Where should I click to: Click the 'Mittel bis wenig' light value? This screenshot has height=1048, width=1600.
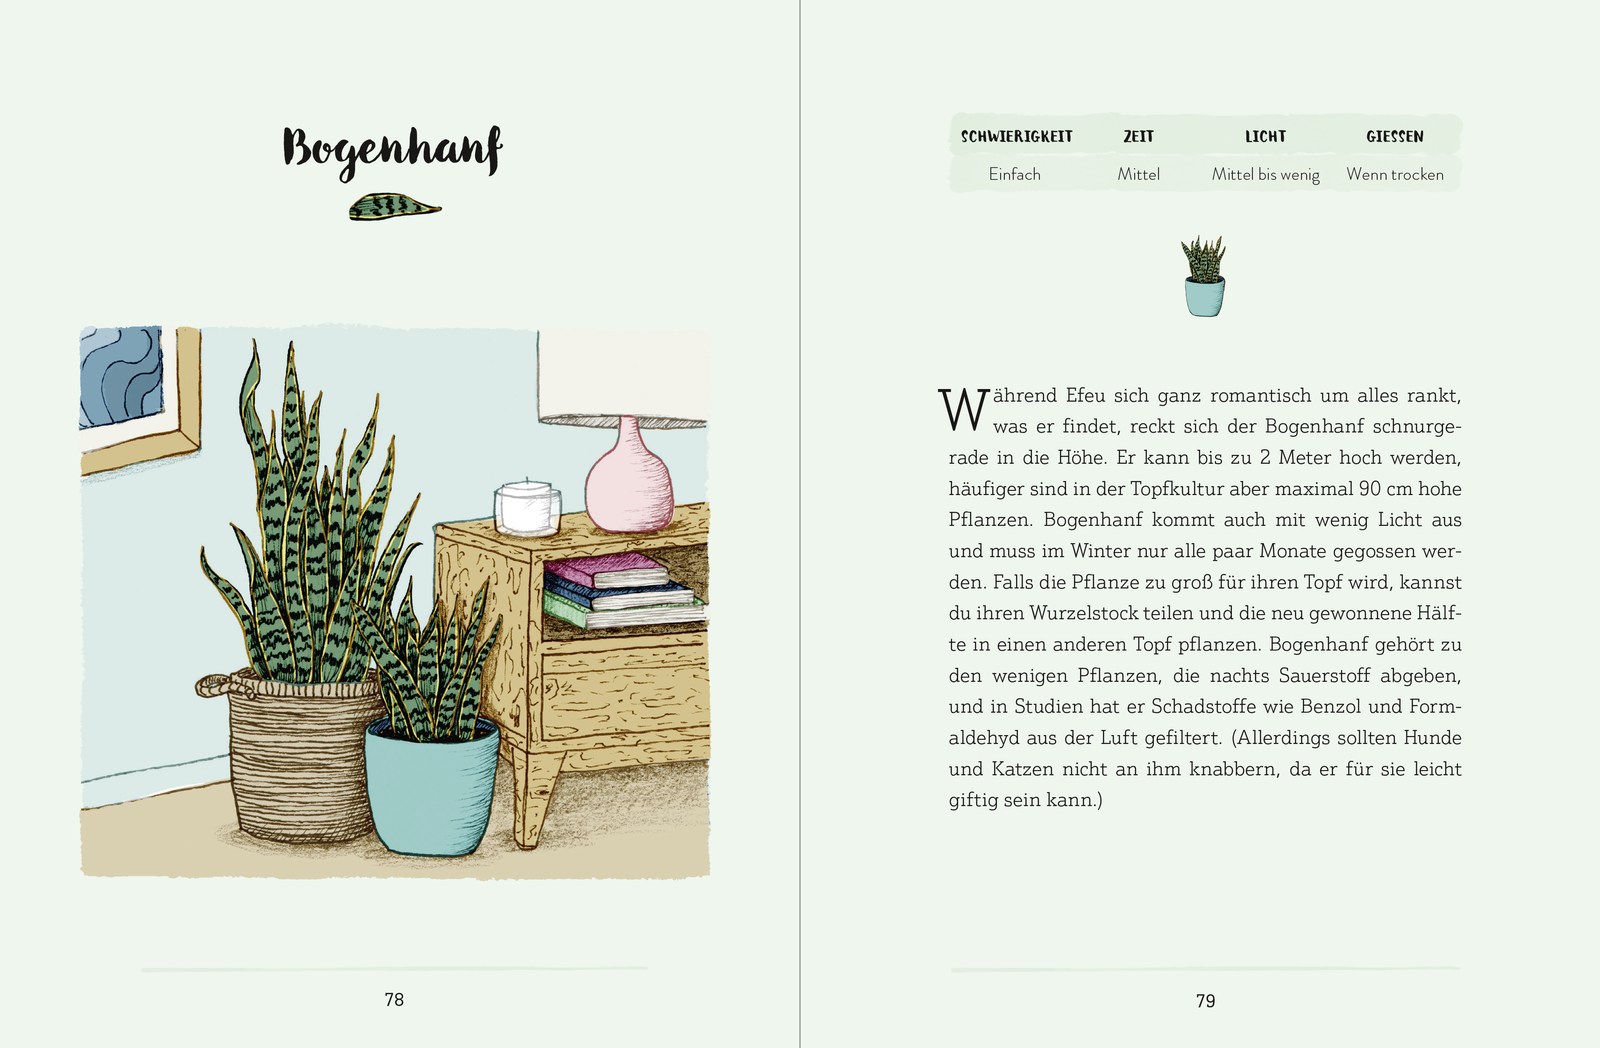1265,175
